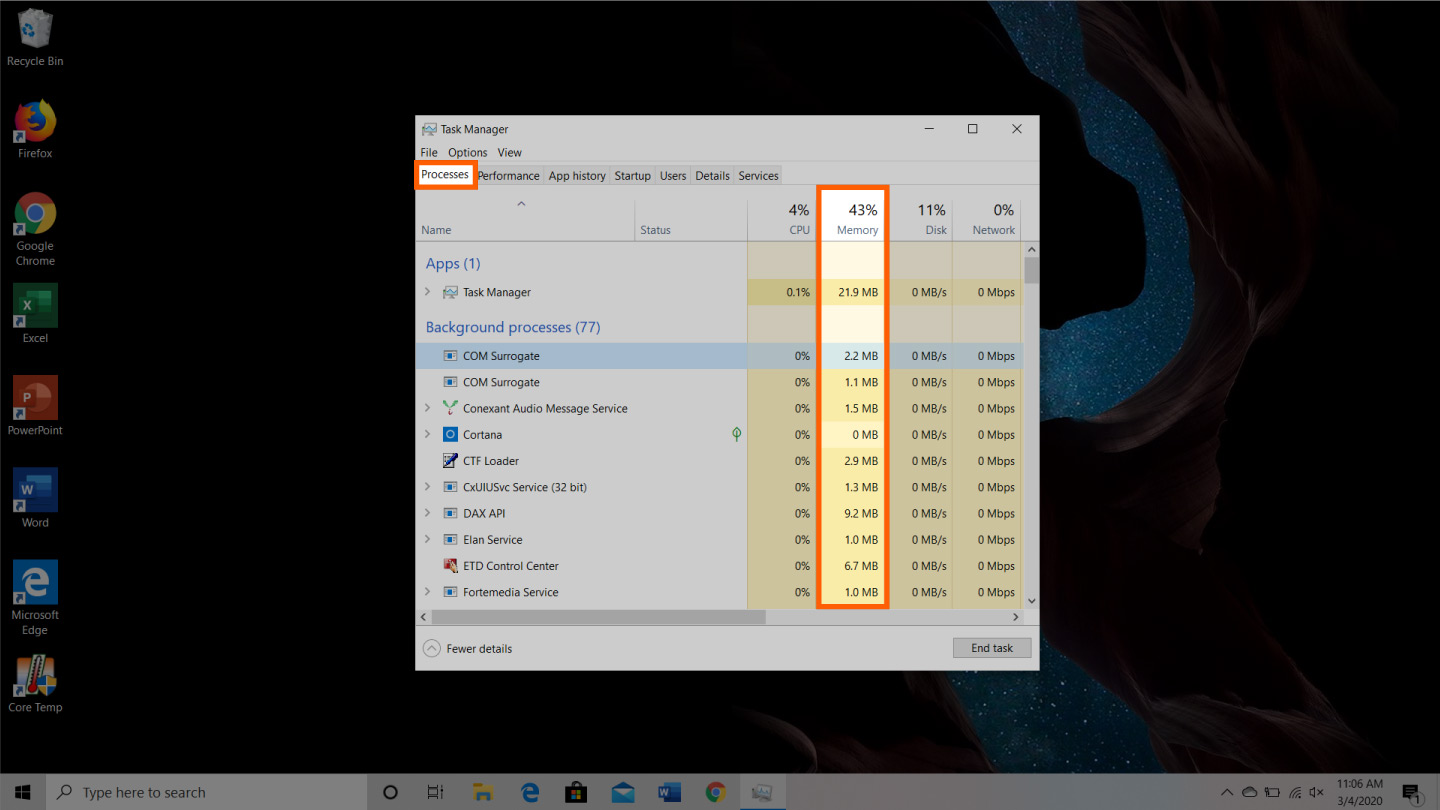This screenshot has width=1440, height=810.
Task: Click the ETD Control Center process icon
Action: [x=450, y=565]
